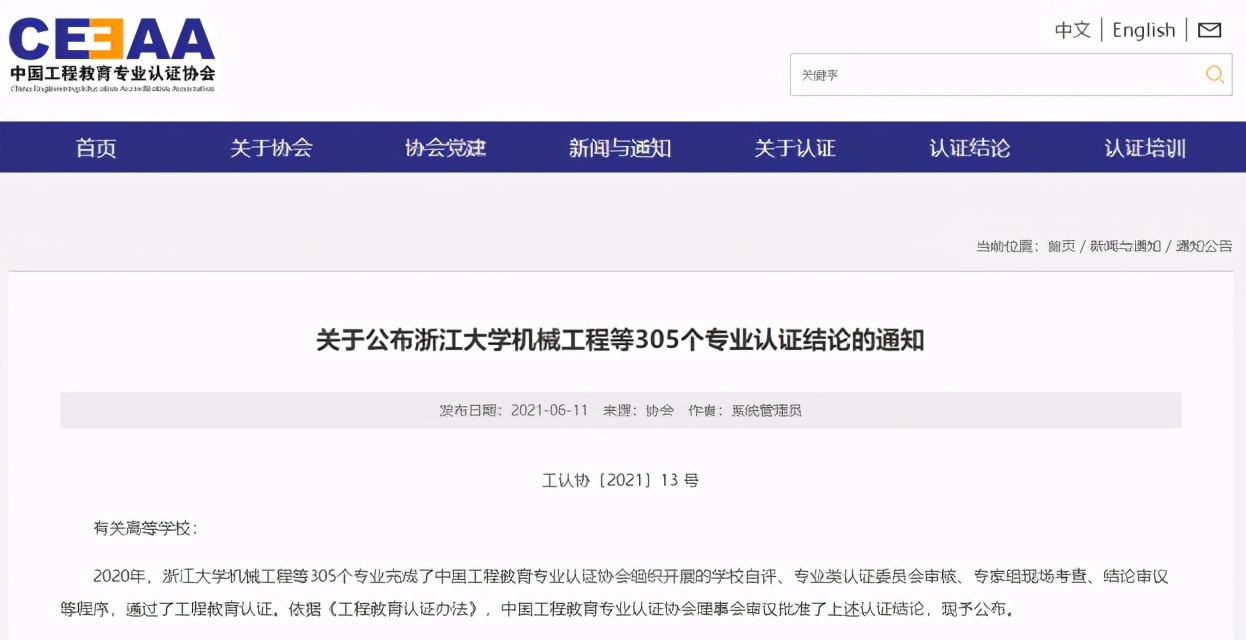Select the 中文 language option
Screen dimensions: 1246x640
click(1072, 30)
